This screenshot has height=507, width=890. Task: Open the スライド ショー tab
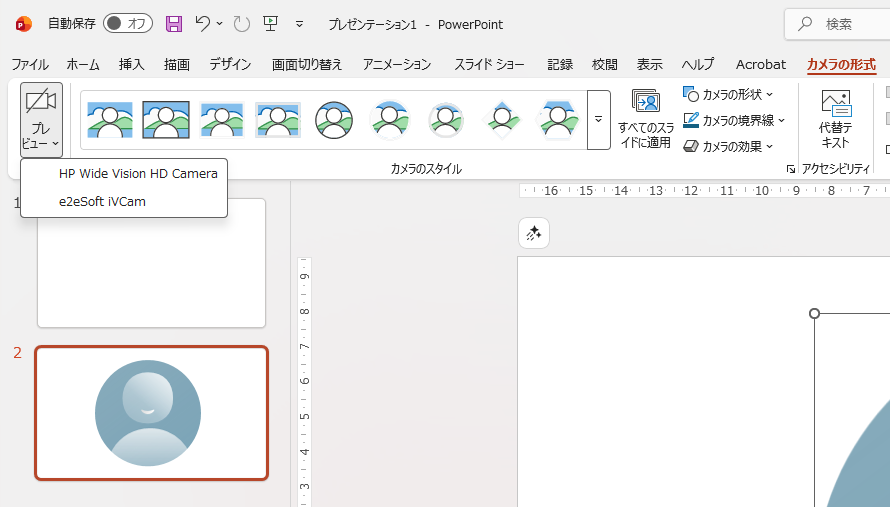tap(489, 65)
